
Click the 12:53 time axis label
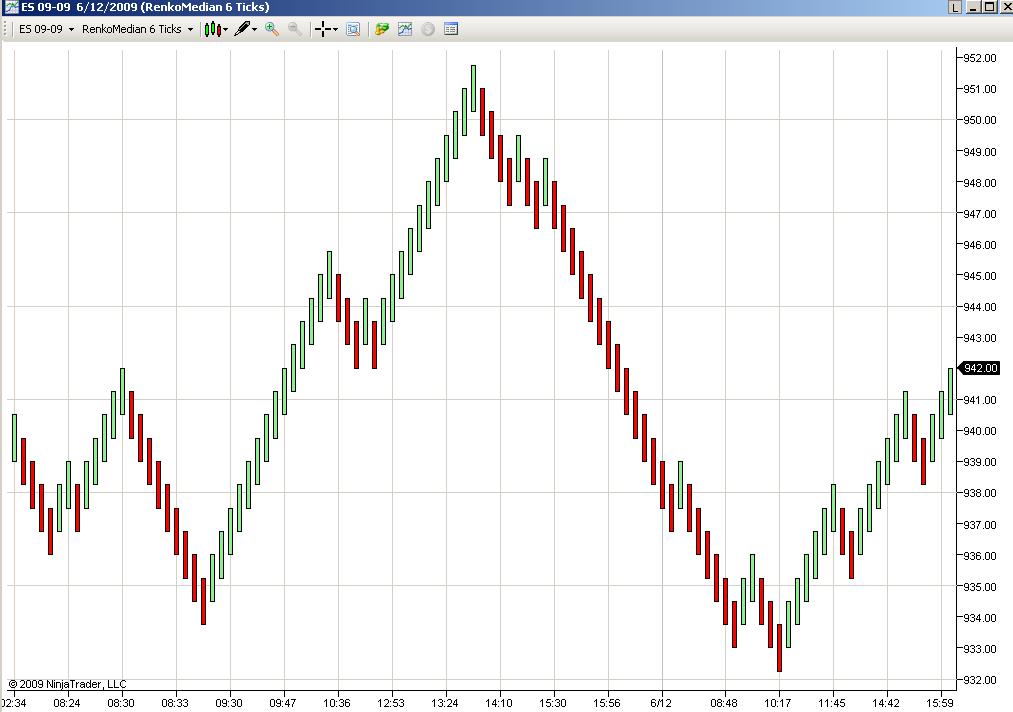click(390, 703)
